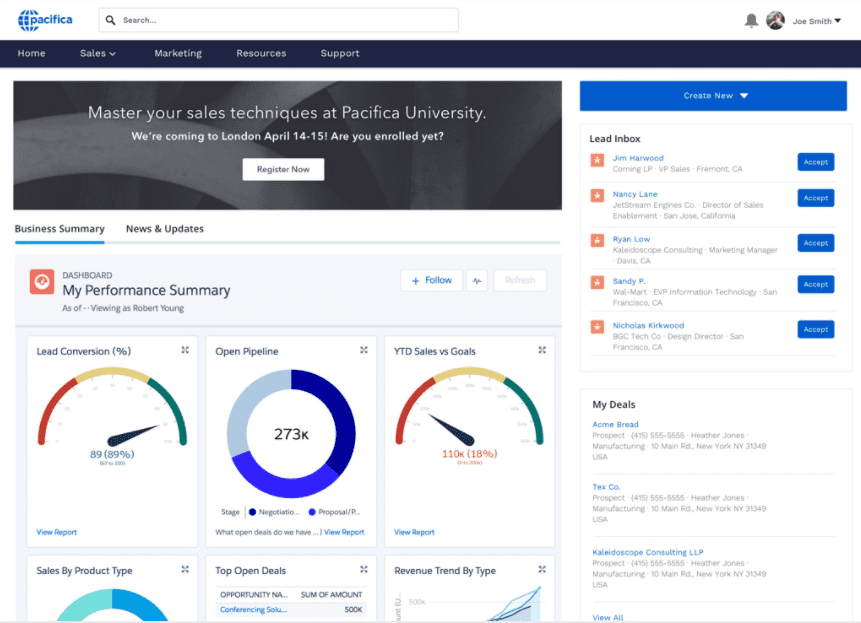Click the activity pulse icon button

click(477, 280)
